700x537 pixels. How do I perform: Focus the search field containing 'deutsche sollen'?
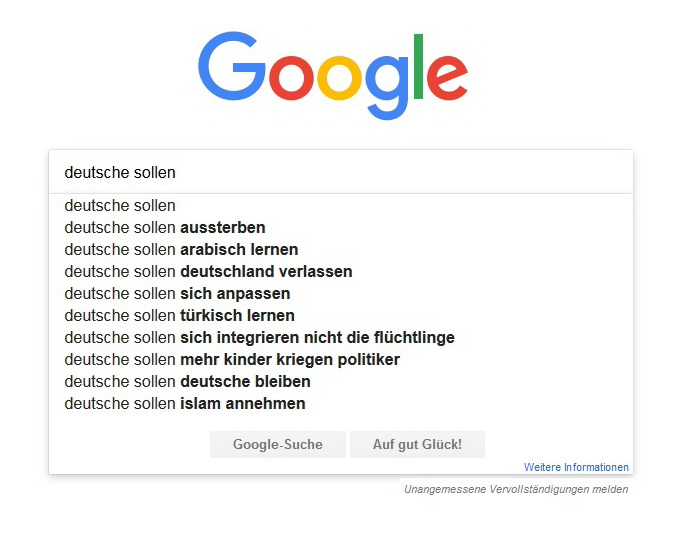340,172
